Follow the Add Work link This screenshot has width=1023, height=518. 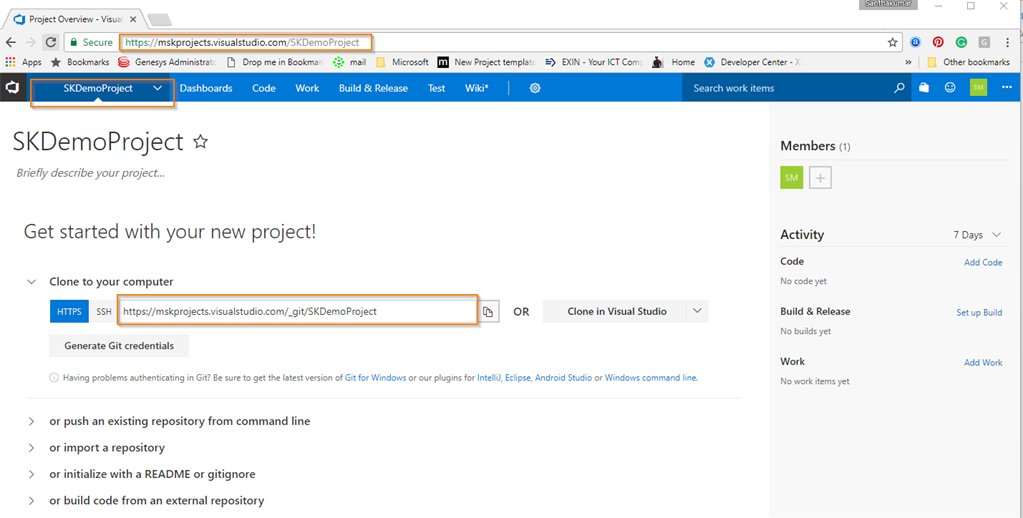[x=983, y=363]
